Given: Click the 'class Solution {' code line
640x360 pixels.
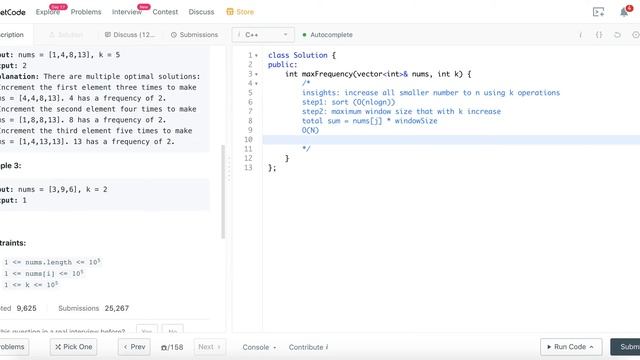Looking at the screenshot, I should pyautogui.click(x=302, y=56).
